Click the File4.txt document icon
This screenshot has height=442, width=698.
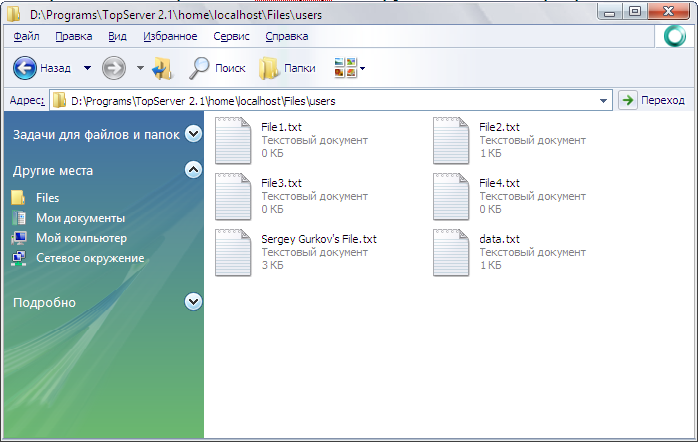pyautogui.click(x=451, y=197)
